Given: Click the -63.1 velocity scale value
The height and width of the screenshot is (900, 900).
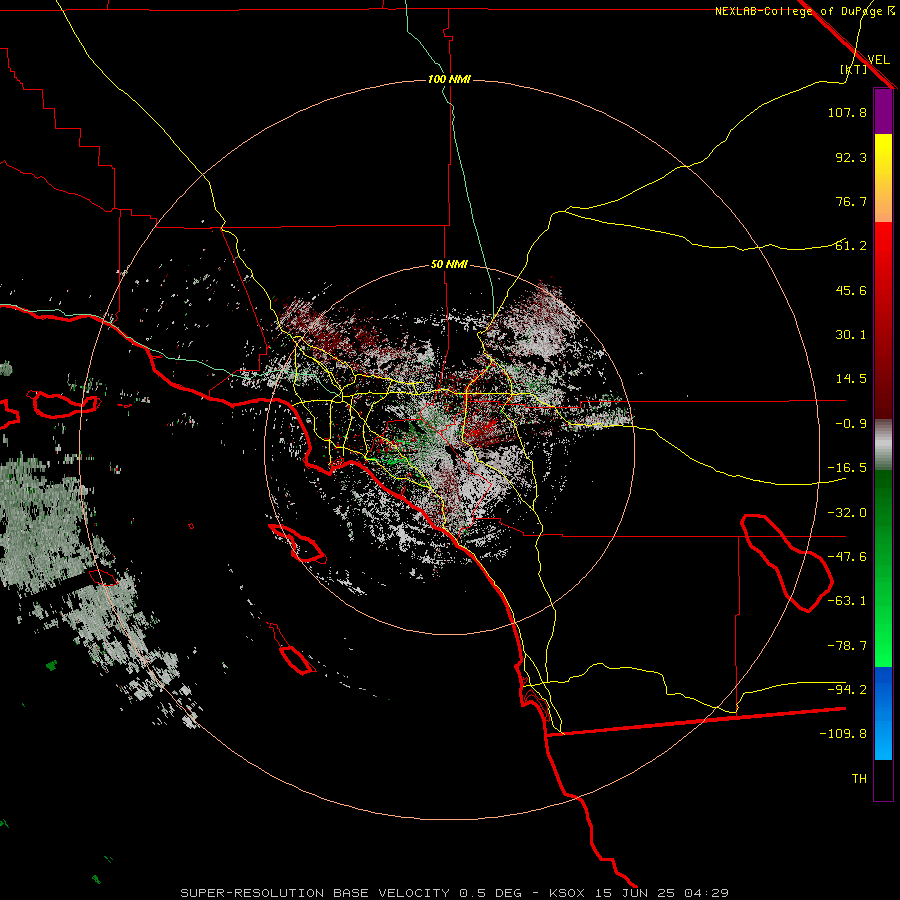Looking at the screenshot, I should coord(847,601).
